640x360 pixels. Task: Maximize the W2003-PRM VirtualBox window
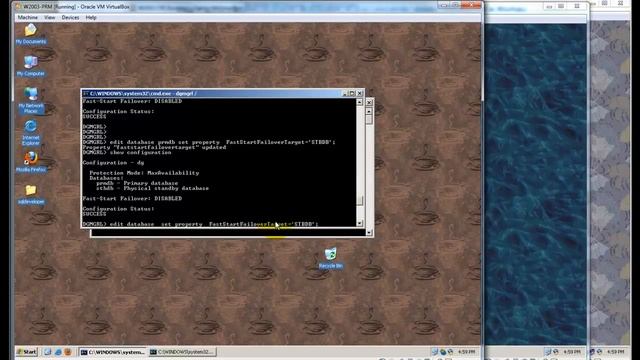tap(455, 5)
